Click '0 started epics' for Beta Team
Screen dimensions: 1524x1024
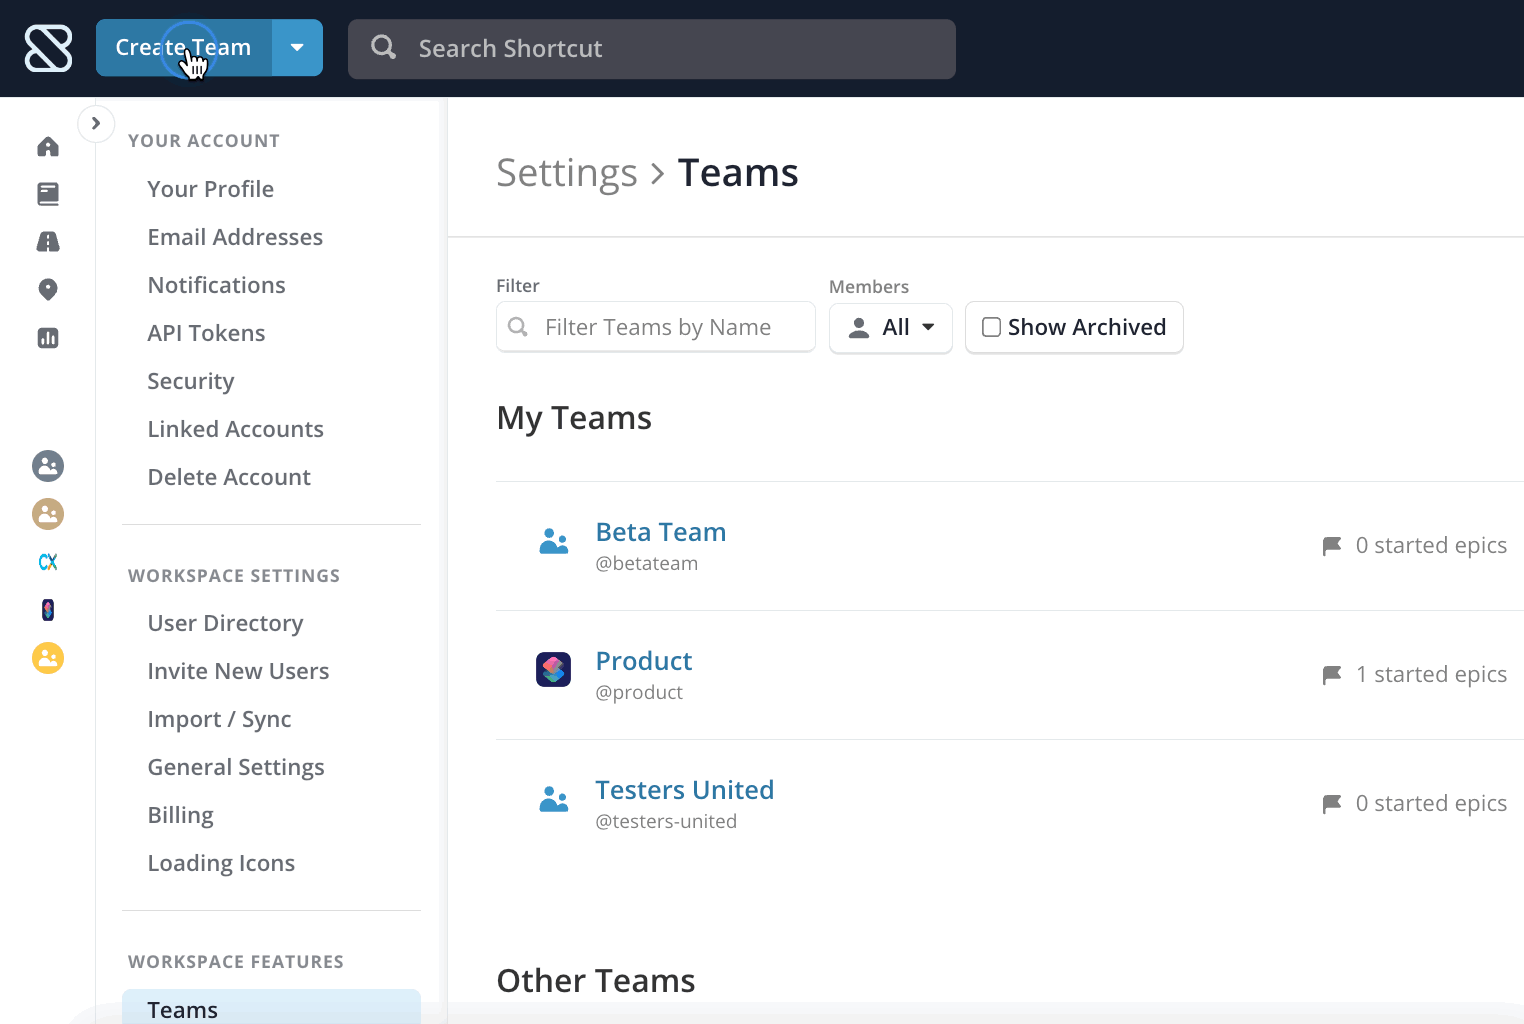click(x=1431, y=545)
